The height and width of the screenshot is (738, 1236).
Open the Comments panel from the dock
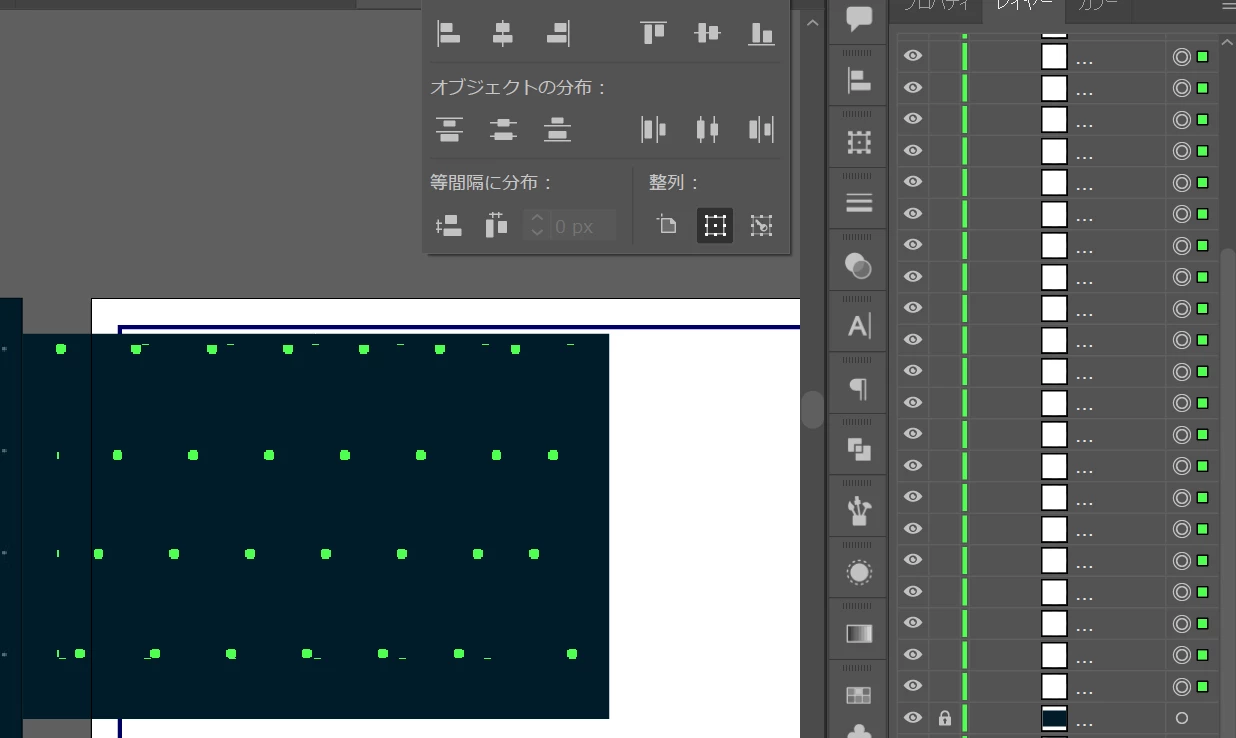[859, 18]
